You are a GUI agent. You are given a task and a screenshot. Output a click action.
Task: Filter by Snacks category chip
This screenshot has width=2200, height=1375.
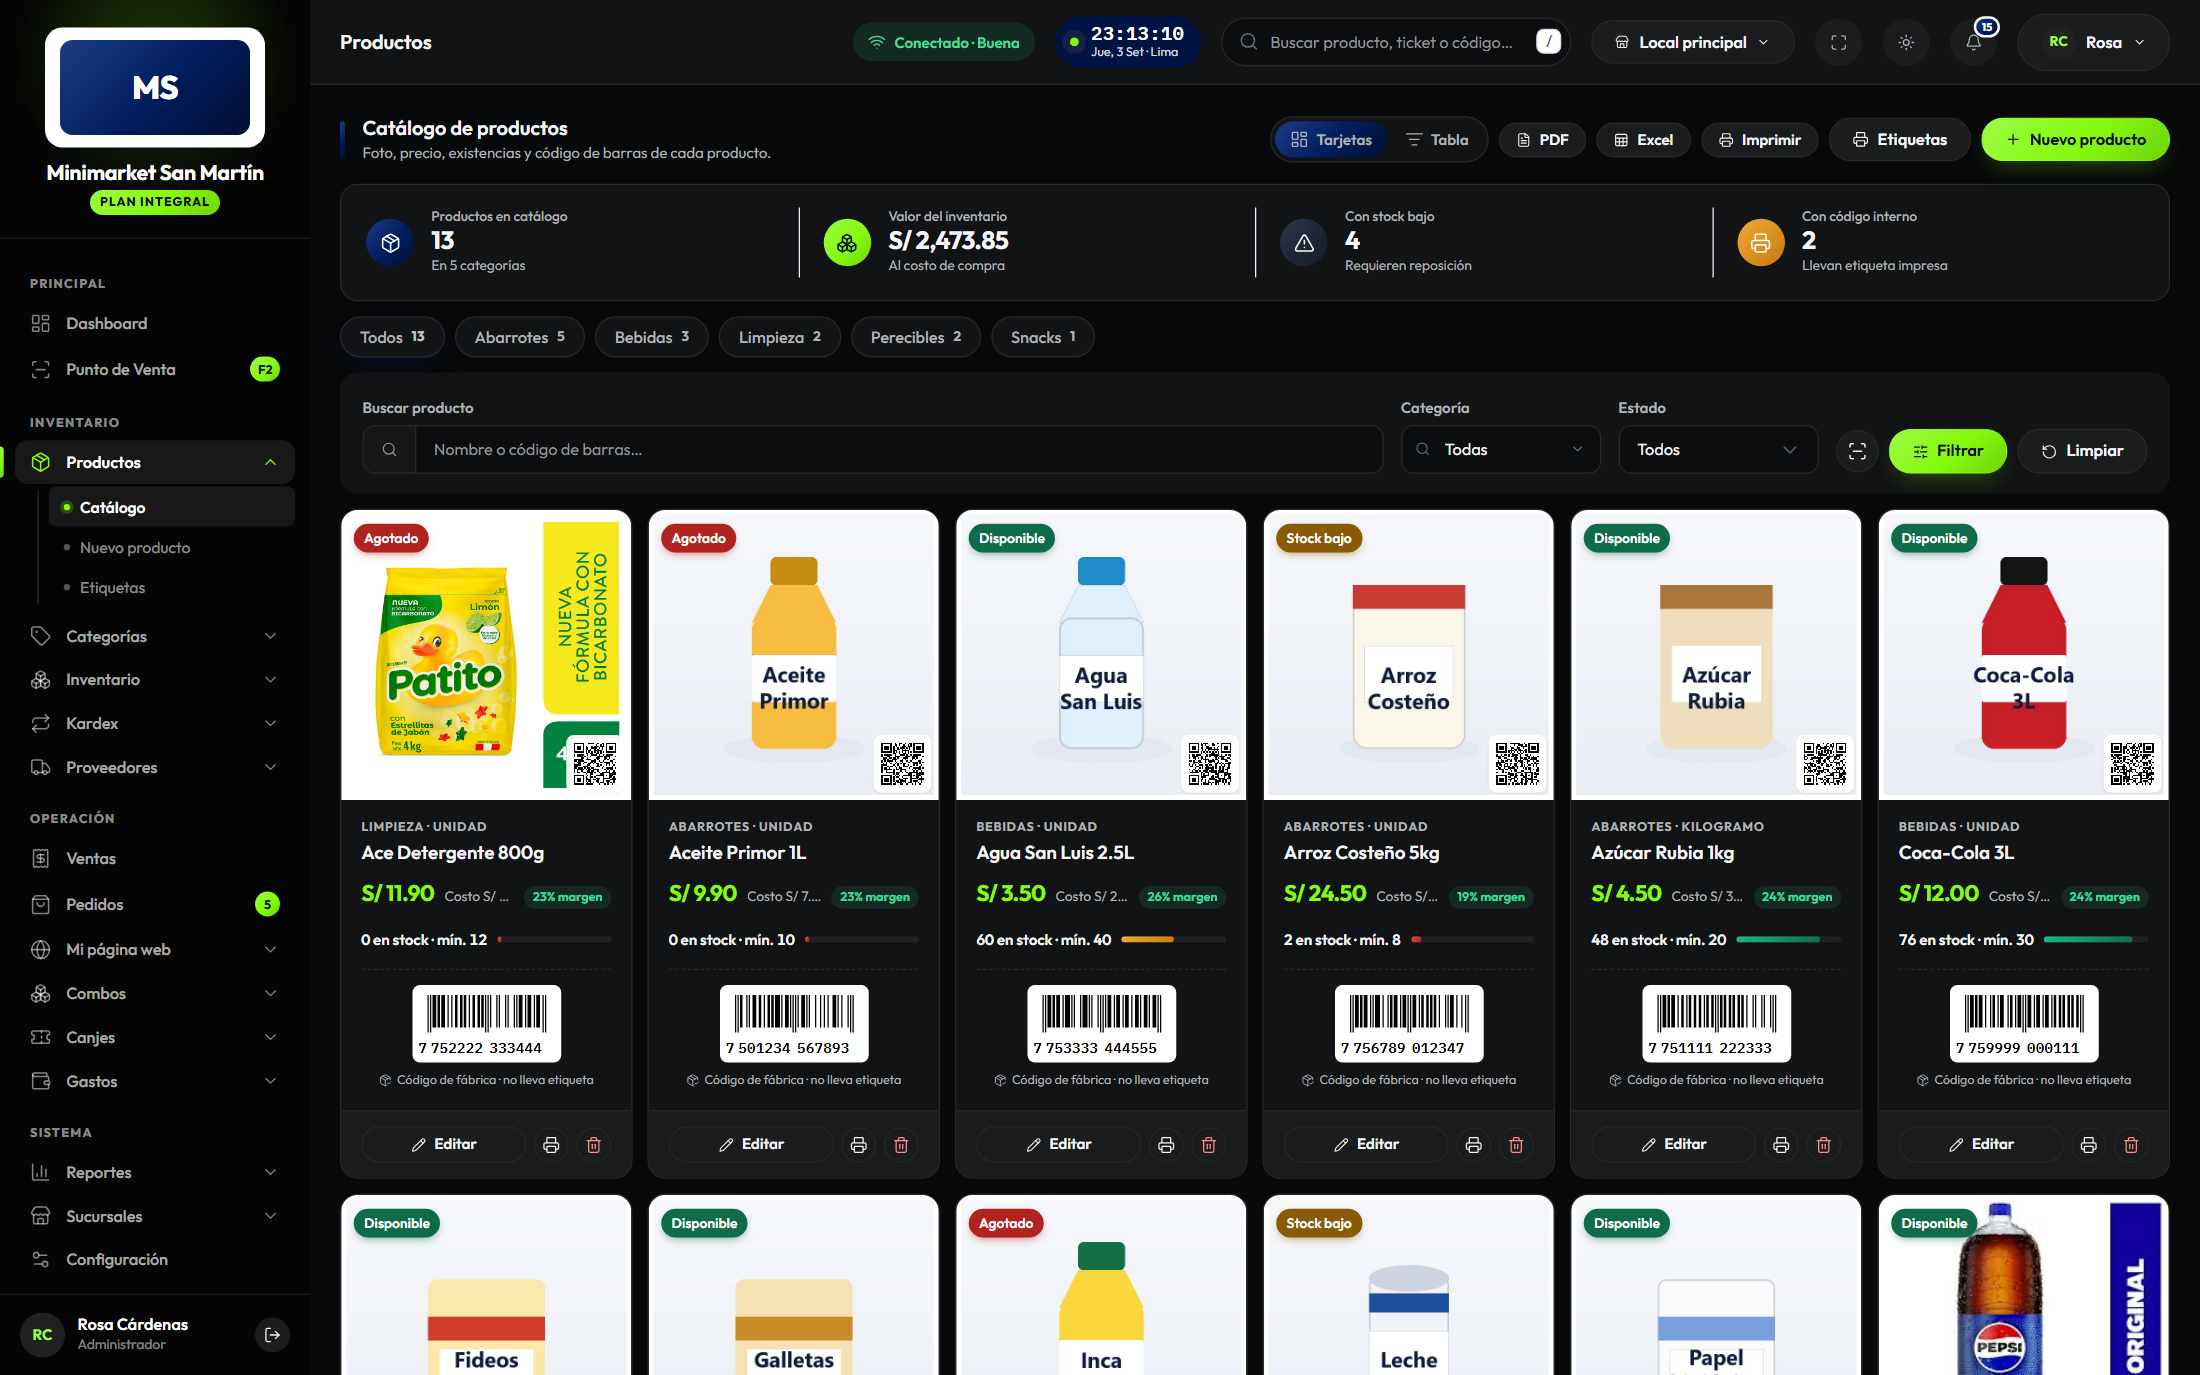click(x=1042, y=337)
